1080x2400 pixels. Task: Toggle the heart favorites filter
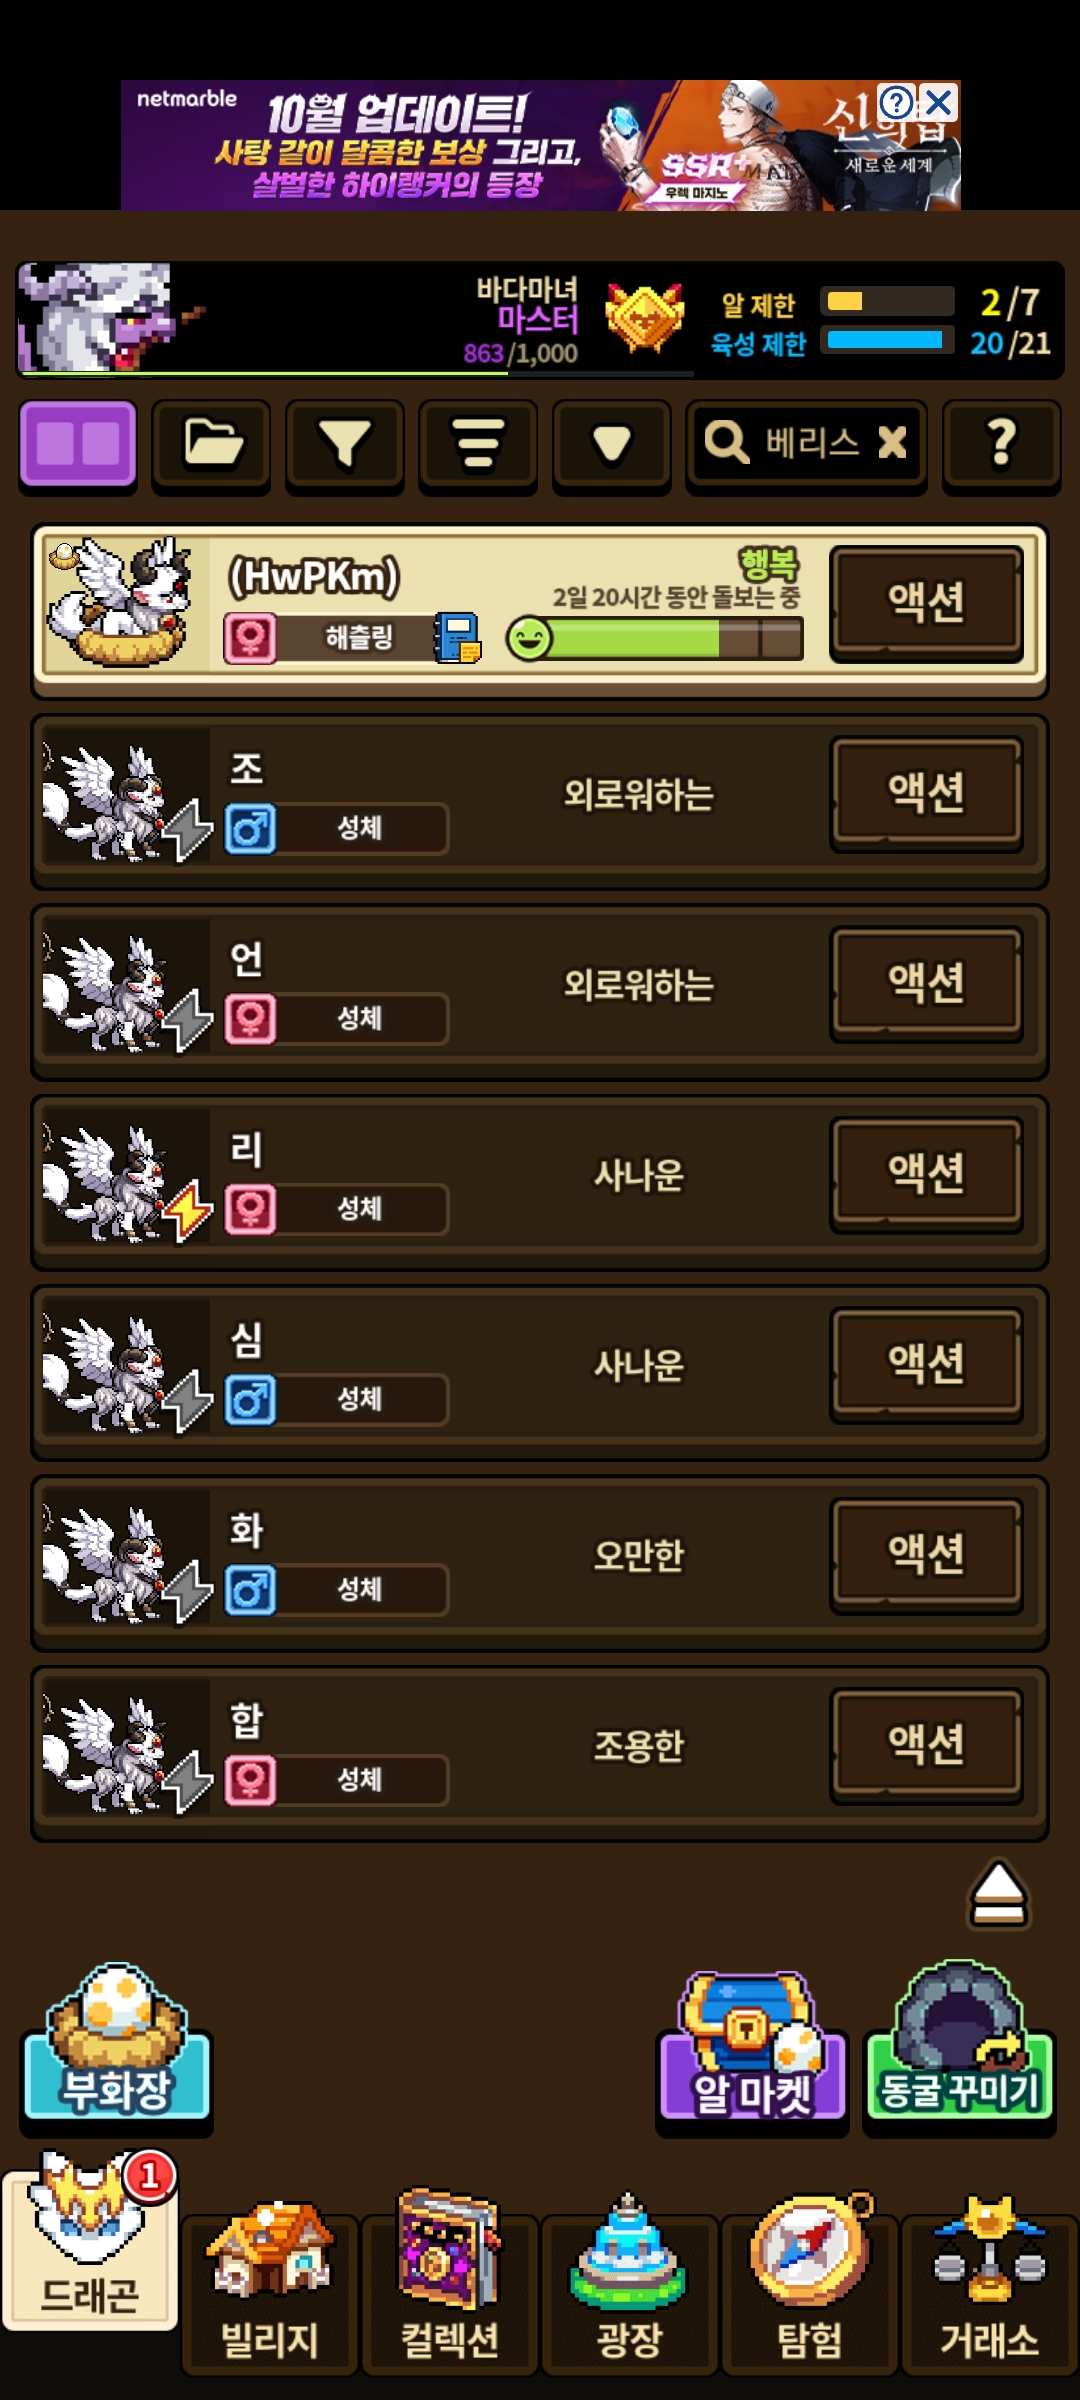612,445
